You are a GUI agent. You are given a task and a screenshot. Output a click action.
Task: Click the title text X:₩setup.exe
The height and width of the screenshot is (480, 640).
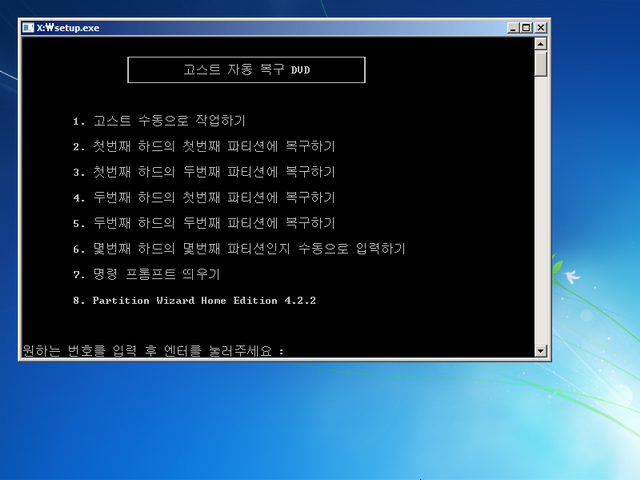click(68, 28)
